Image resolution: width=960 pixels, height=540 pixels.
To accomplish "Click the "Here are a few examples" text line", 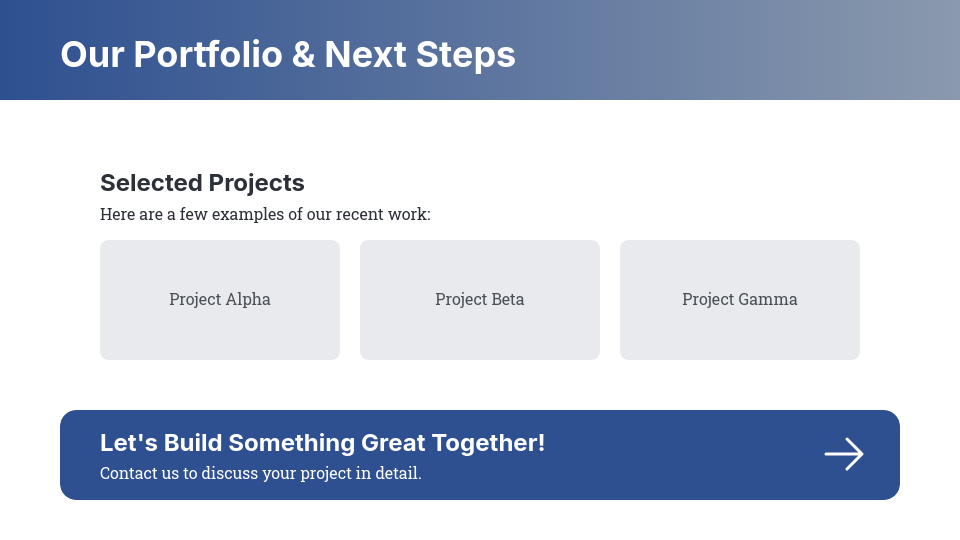I will (265, 214).
